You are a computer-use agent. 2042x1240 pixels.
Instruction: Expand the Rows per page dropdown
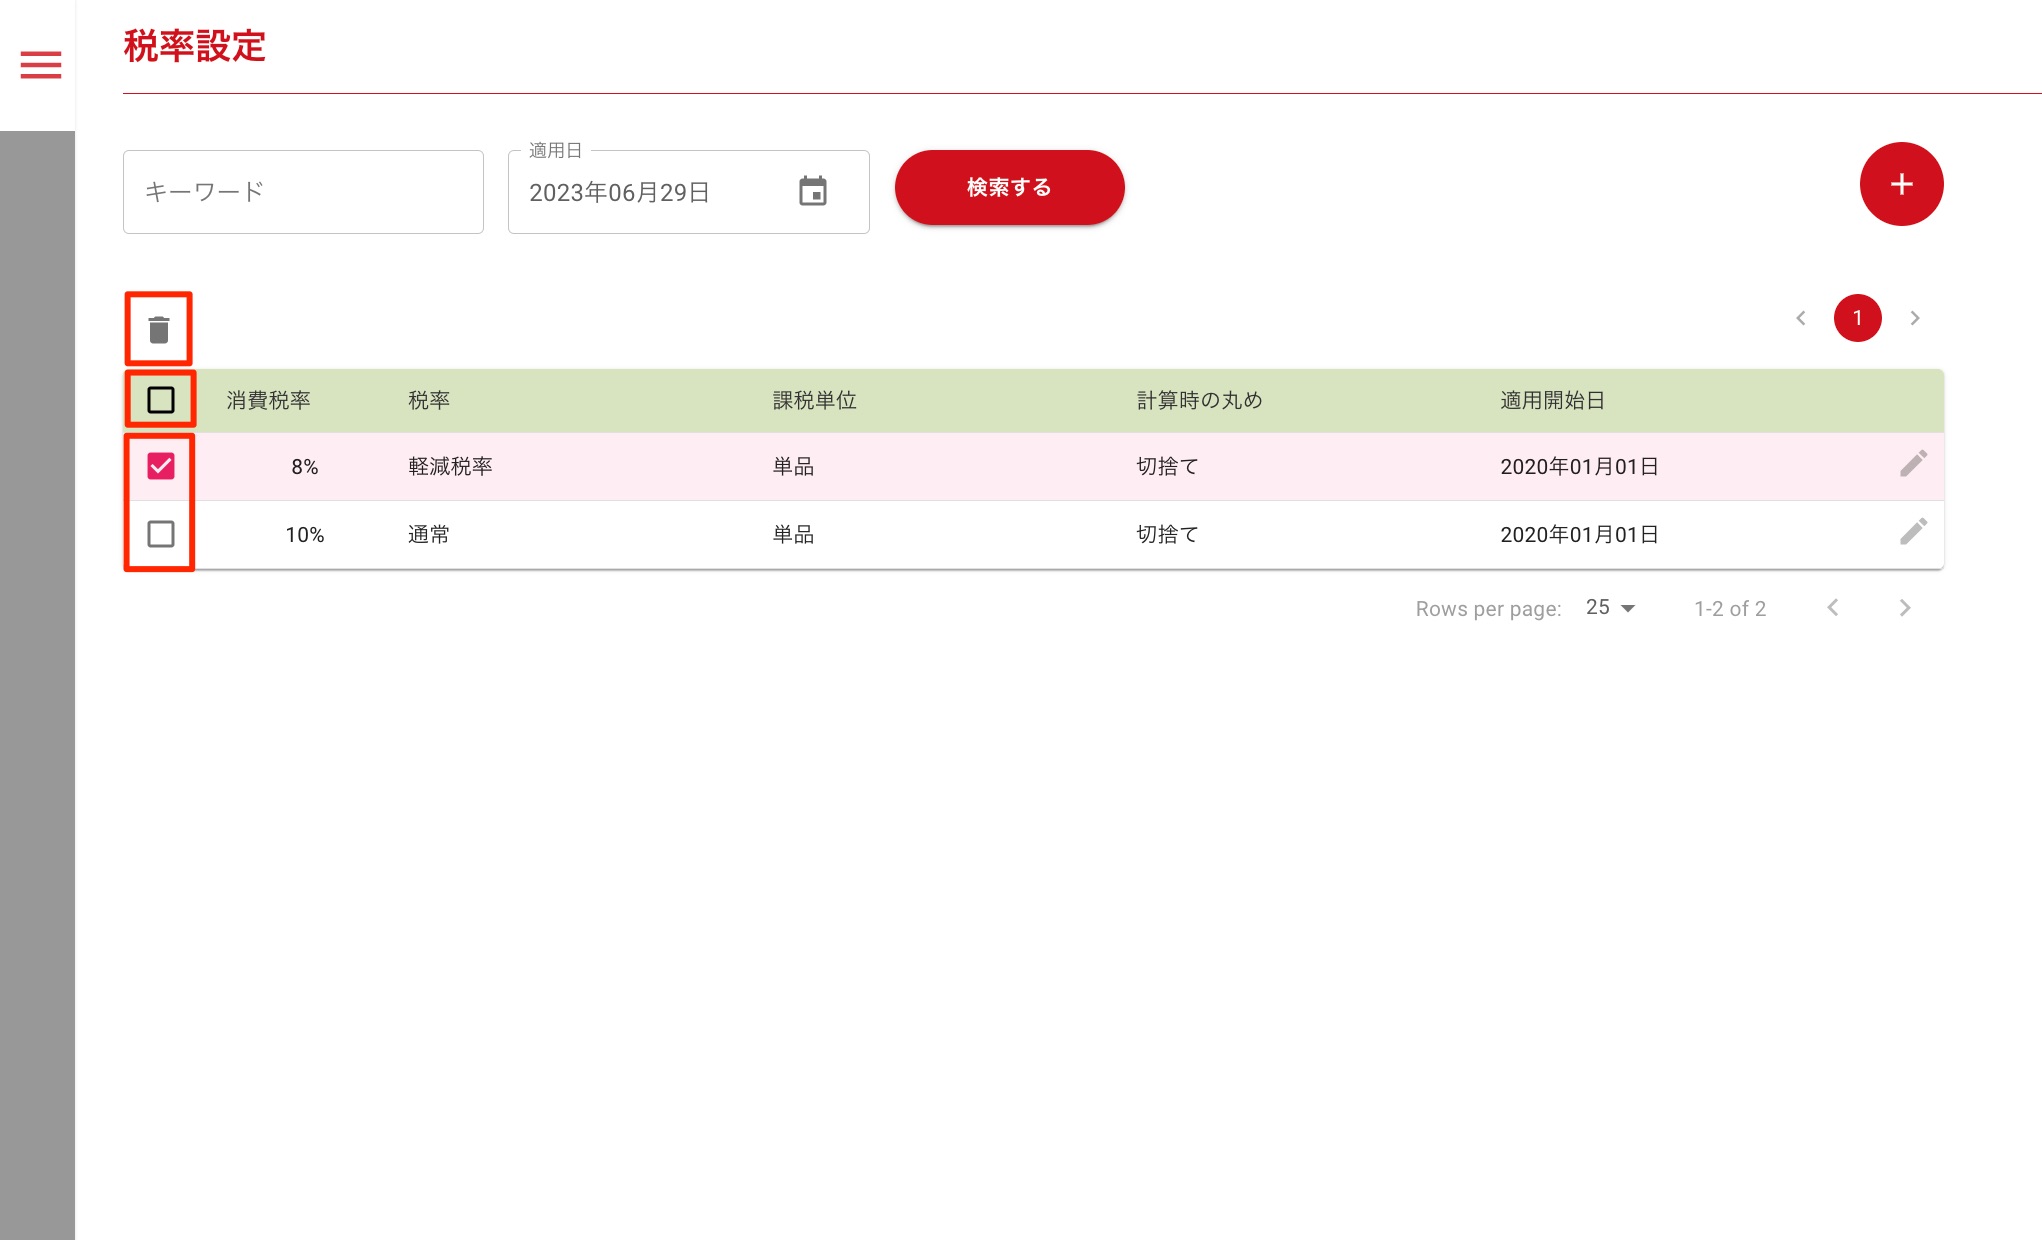click(1610, 608)
